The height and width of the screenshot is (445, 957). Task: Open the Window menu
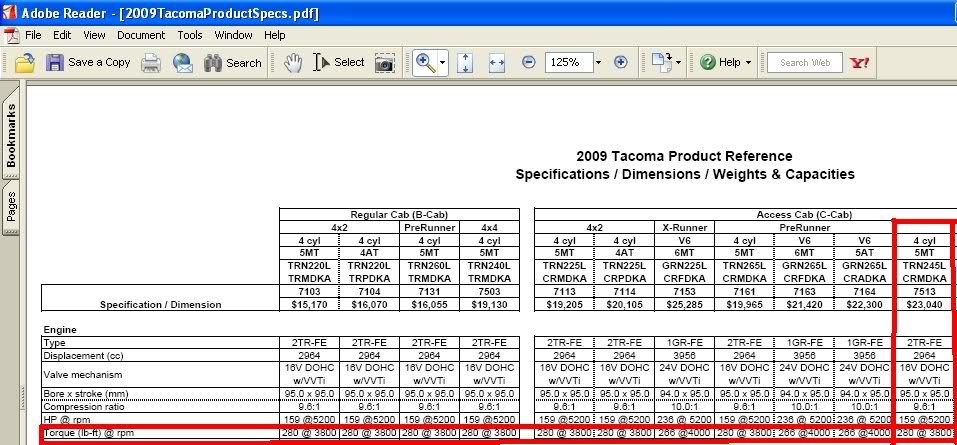233,35
